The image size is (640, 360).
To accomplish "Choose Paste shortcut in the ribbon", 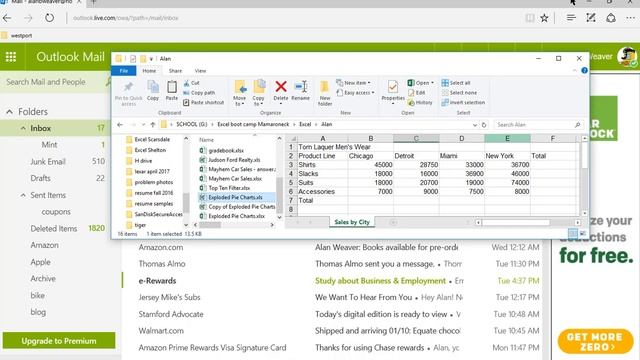I will click(204, 102).
